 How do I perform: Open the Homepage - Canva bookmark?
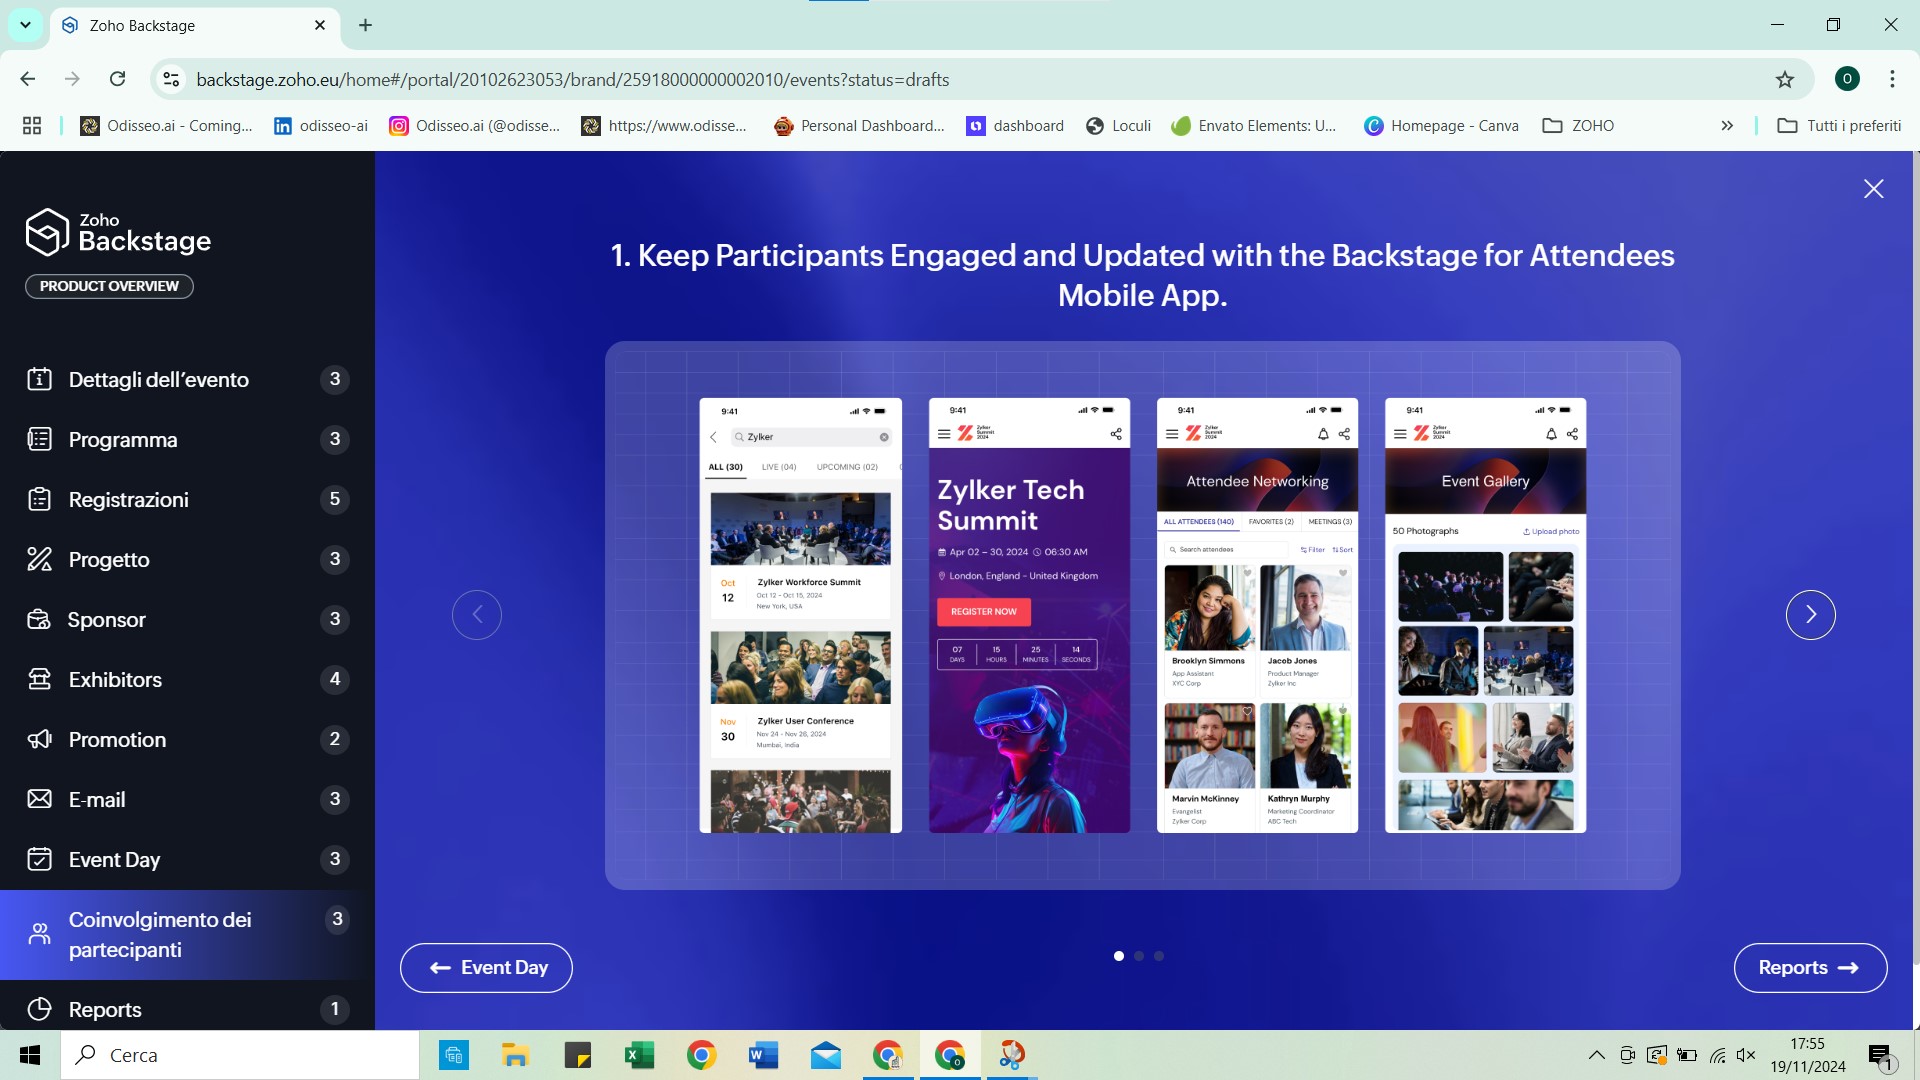point(1441,125)
